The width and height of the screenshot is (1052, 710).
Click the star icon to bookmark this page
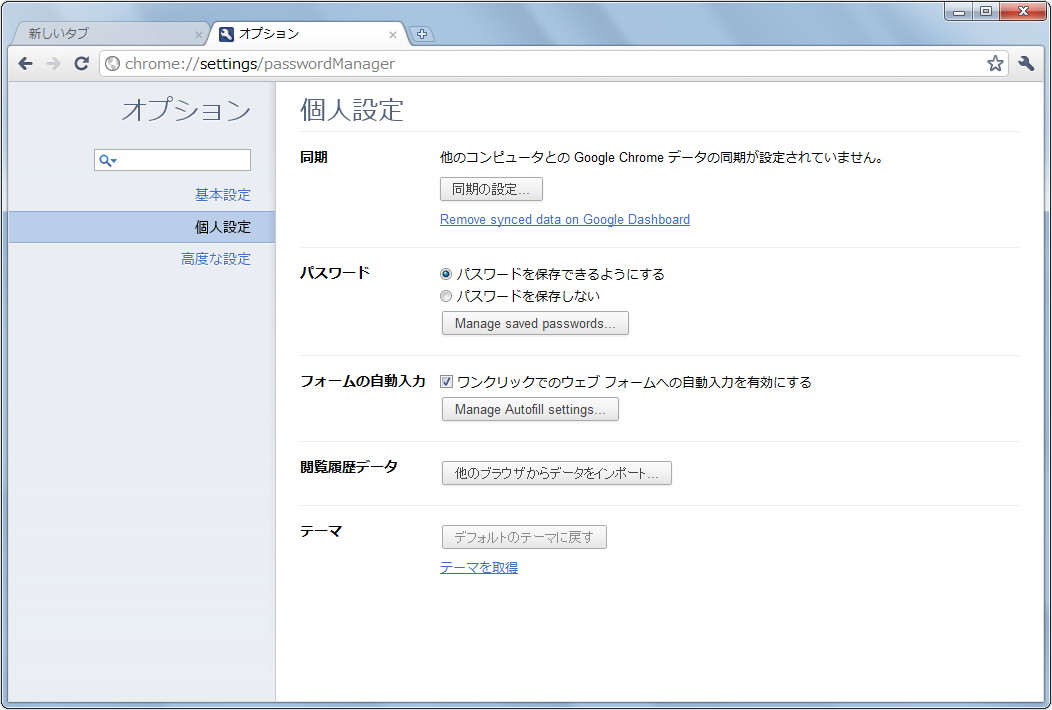tap(995, 63)
